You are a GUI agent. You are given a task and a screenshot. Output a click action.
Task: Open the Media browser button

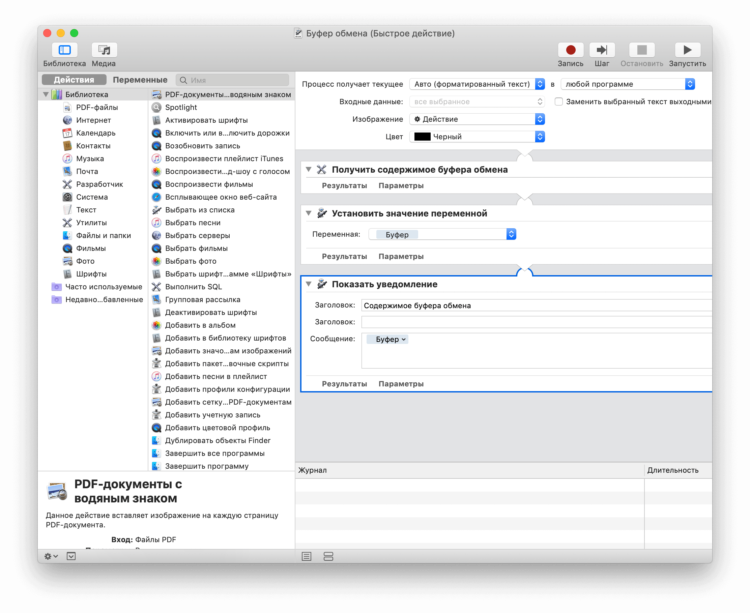pyautogui.click(x=104, y=50)
